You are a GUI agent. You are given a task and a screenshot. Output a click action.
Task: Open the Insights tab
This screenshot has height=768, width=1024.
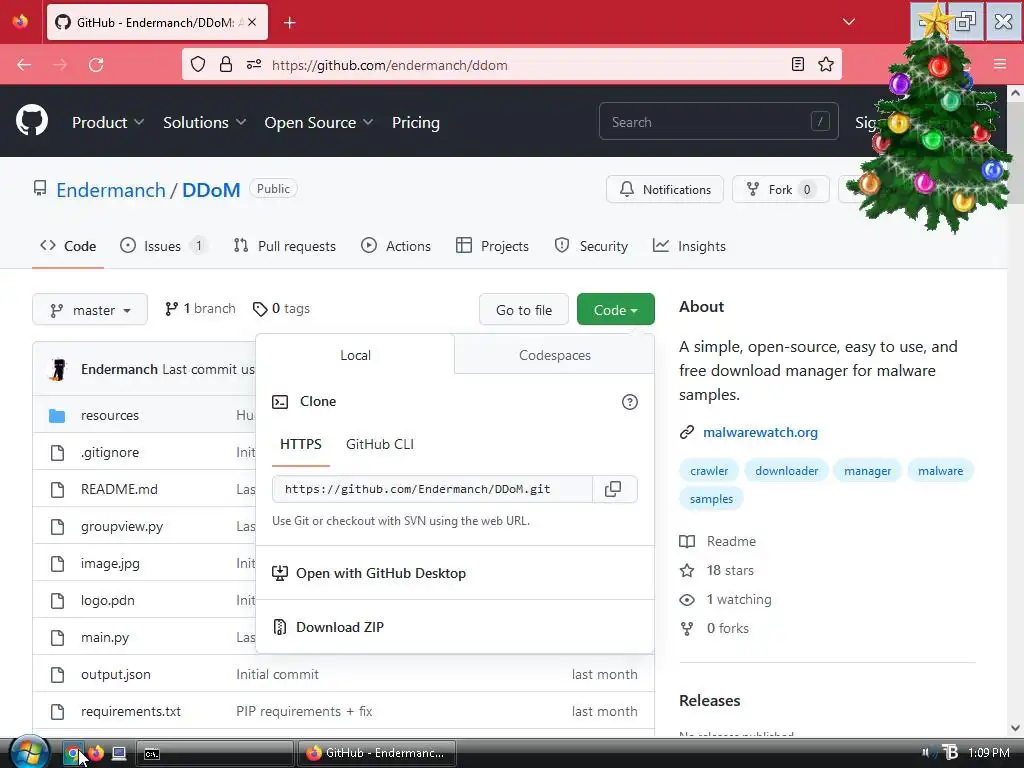(689, 246)
